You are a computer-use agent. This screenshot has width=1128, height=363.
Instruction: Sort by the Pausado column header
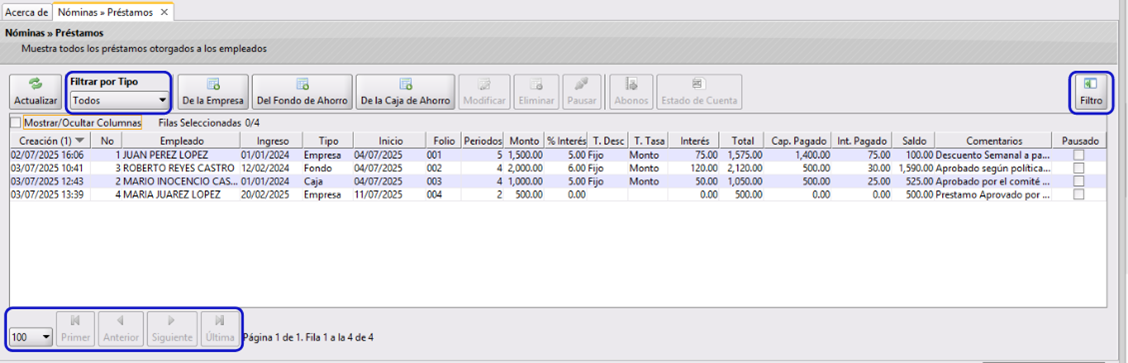click(x=1080, y=141)
